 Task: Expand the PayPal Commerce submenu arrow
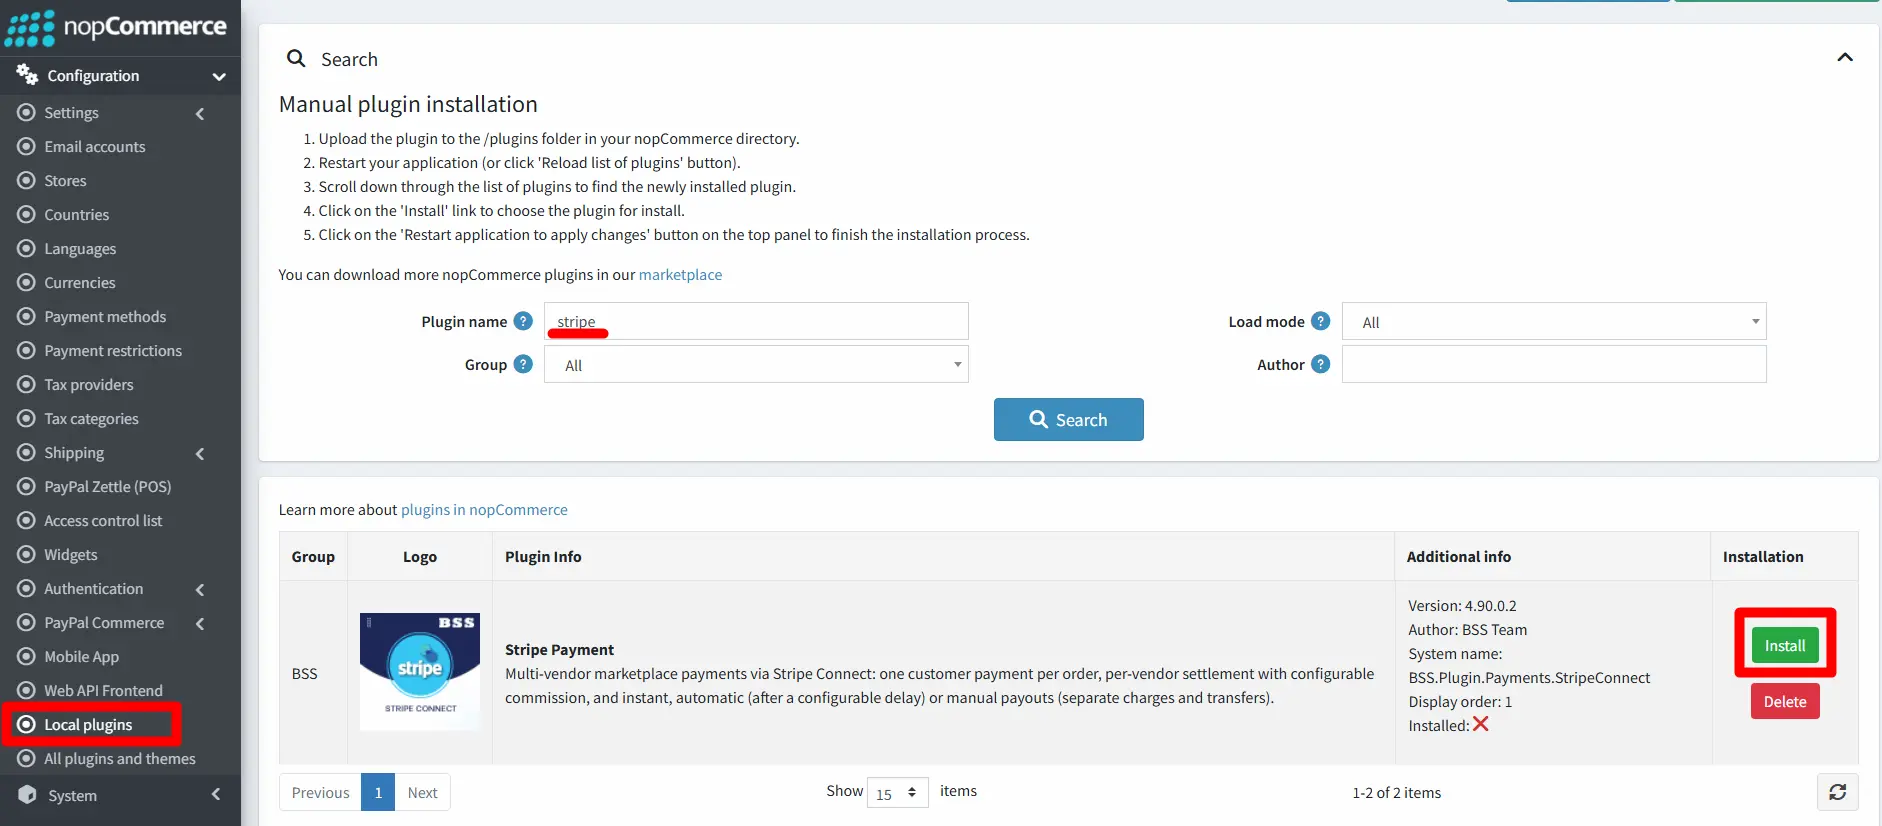200,624
